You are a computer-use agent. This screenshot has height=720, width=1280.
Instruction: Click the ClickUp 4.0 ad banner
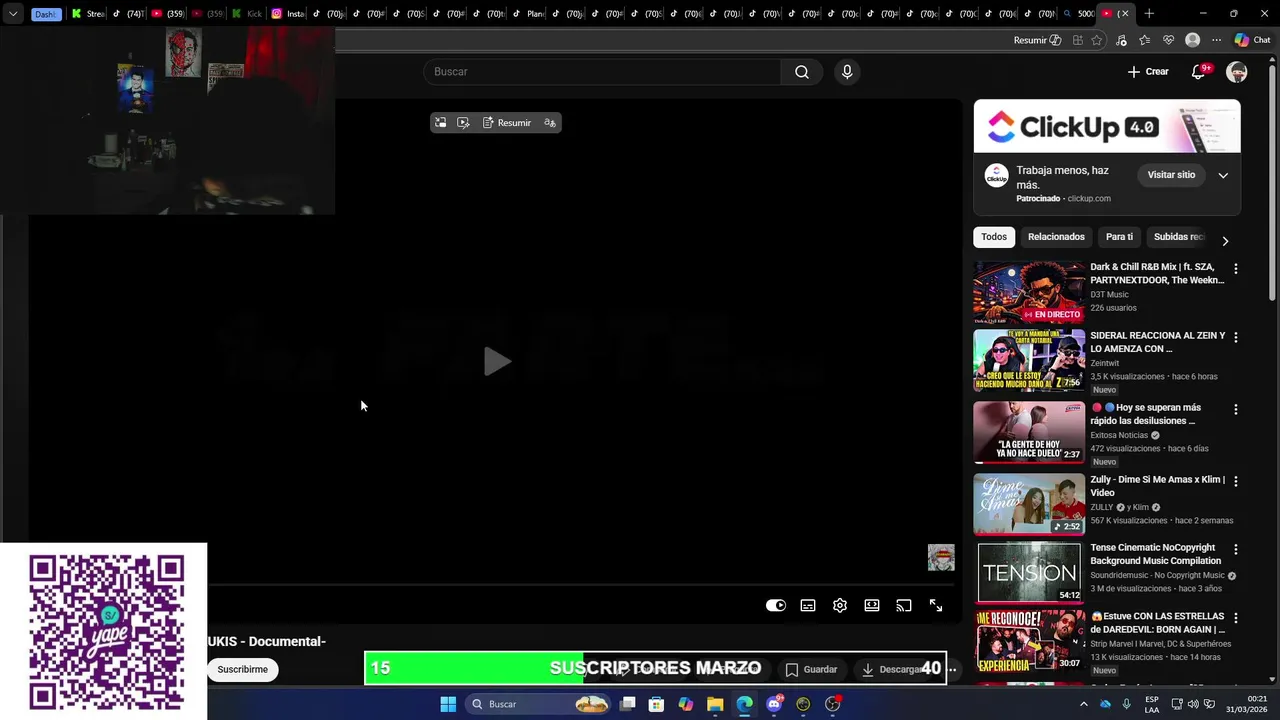point(1107,126)
